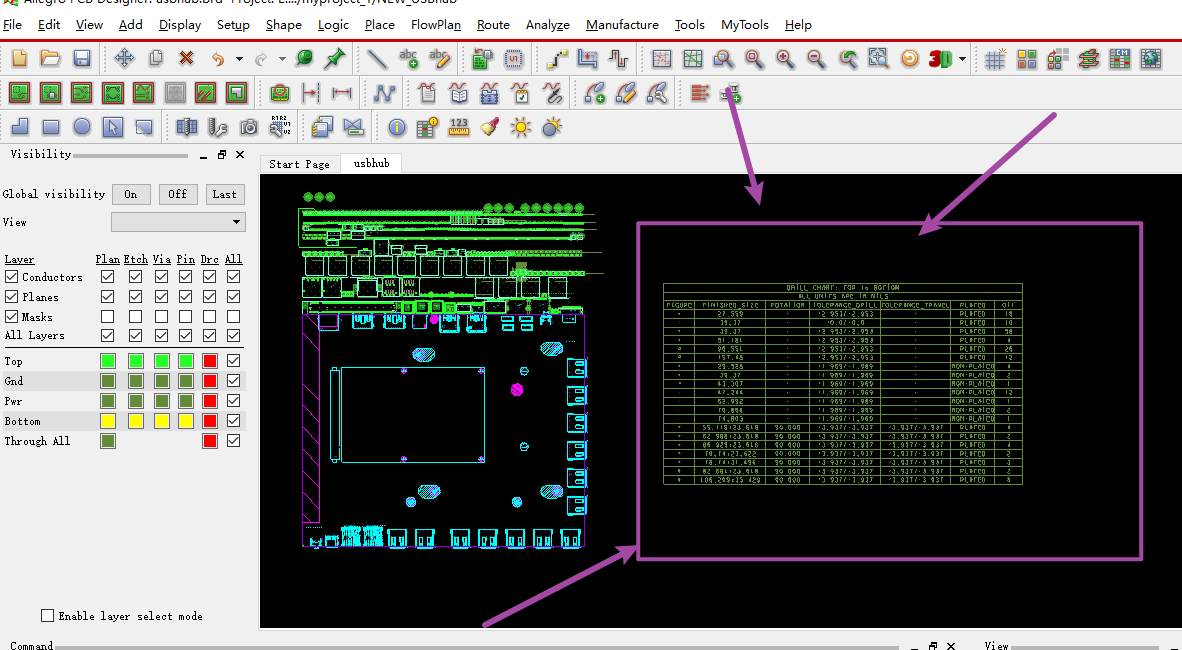
Task: Click the Through All layer label
Action: pos(37,440)
